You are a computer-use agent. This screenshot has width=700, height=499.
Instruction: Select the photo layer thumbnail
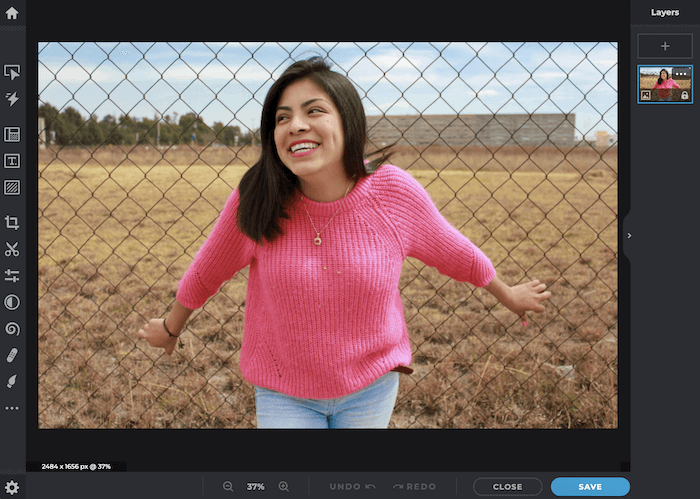665,84
